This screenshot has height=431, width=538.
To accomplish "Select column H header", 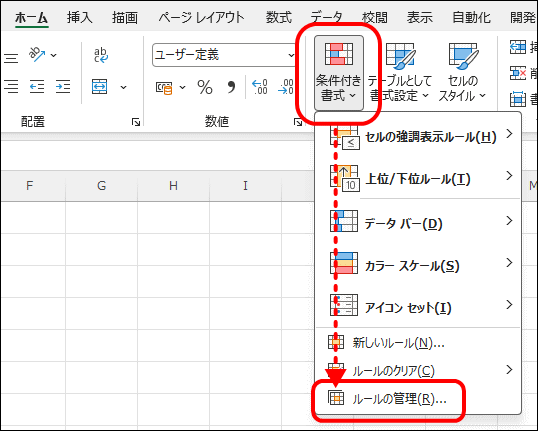I will tap(173, 186).
